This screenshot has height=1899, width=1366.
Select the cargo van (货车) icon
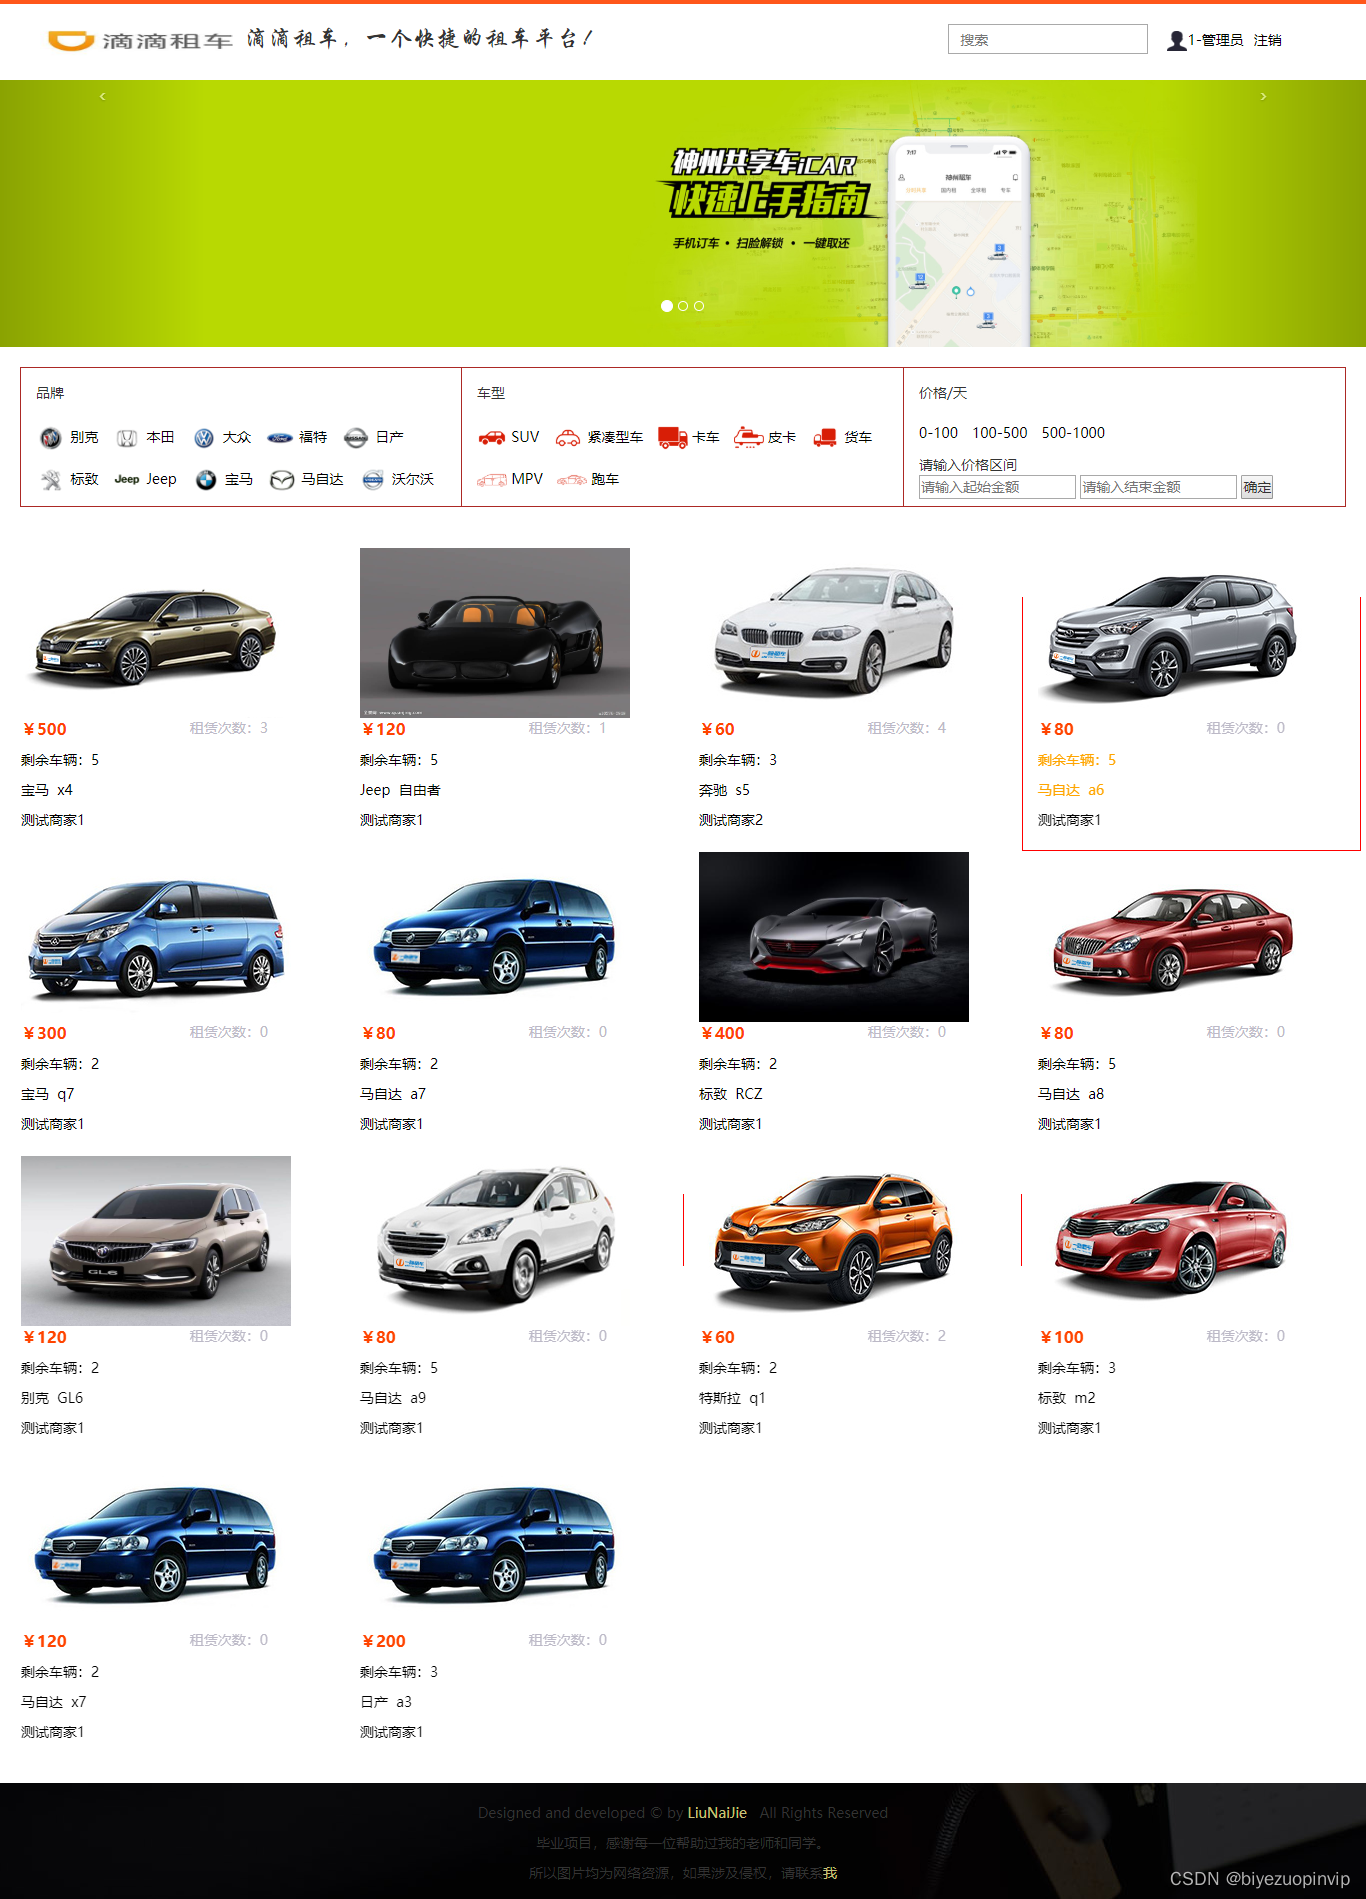pos(825,437)
